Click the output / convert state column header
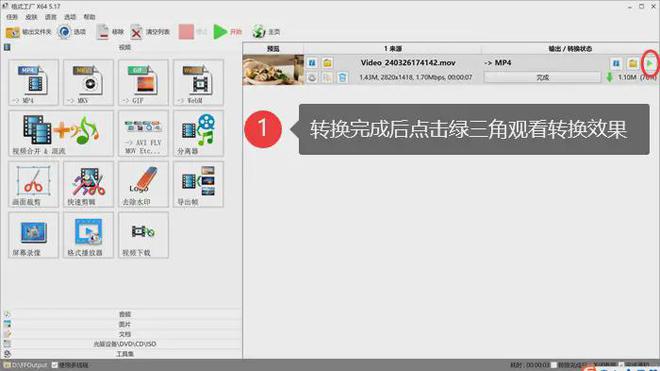The width and height of the screenshot is (660, 371). click(x=570, y=49)
